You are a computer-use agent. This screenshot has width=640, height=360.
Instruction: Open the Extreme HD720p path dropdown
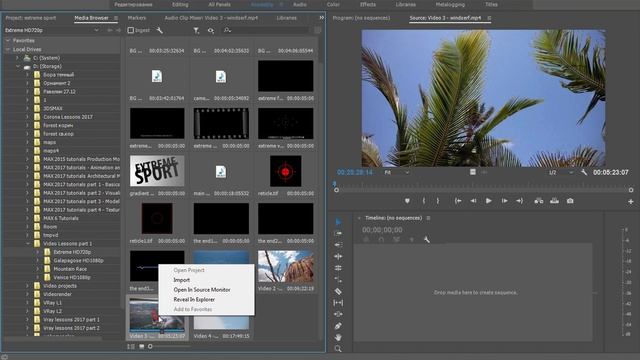(x=96, y=30)
